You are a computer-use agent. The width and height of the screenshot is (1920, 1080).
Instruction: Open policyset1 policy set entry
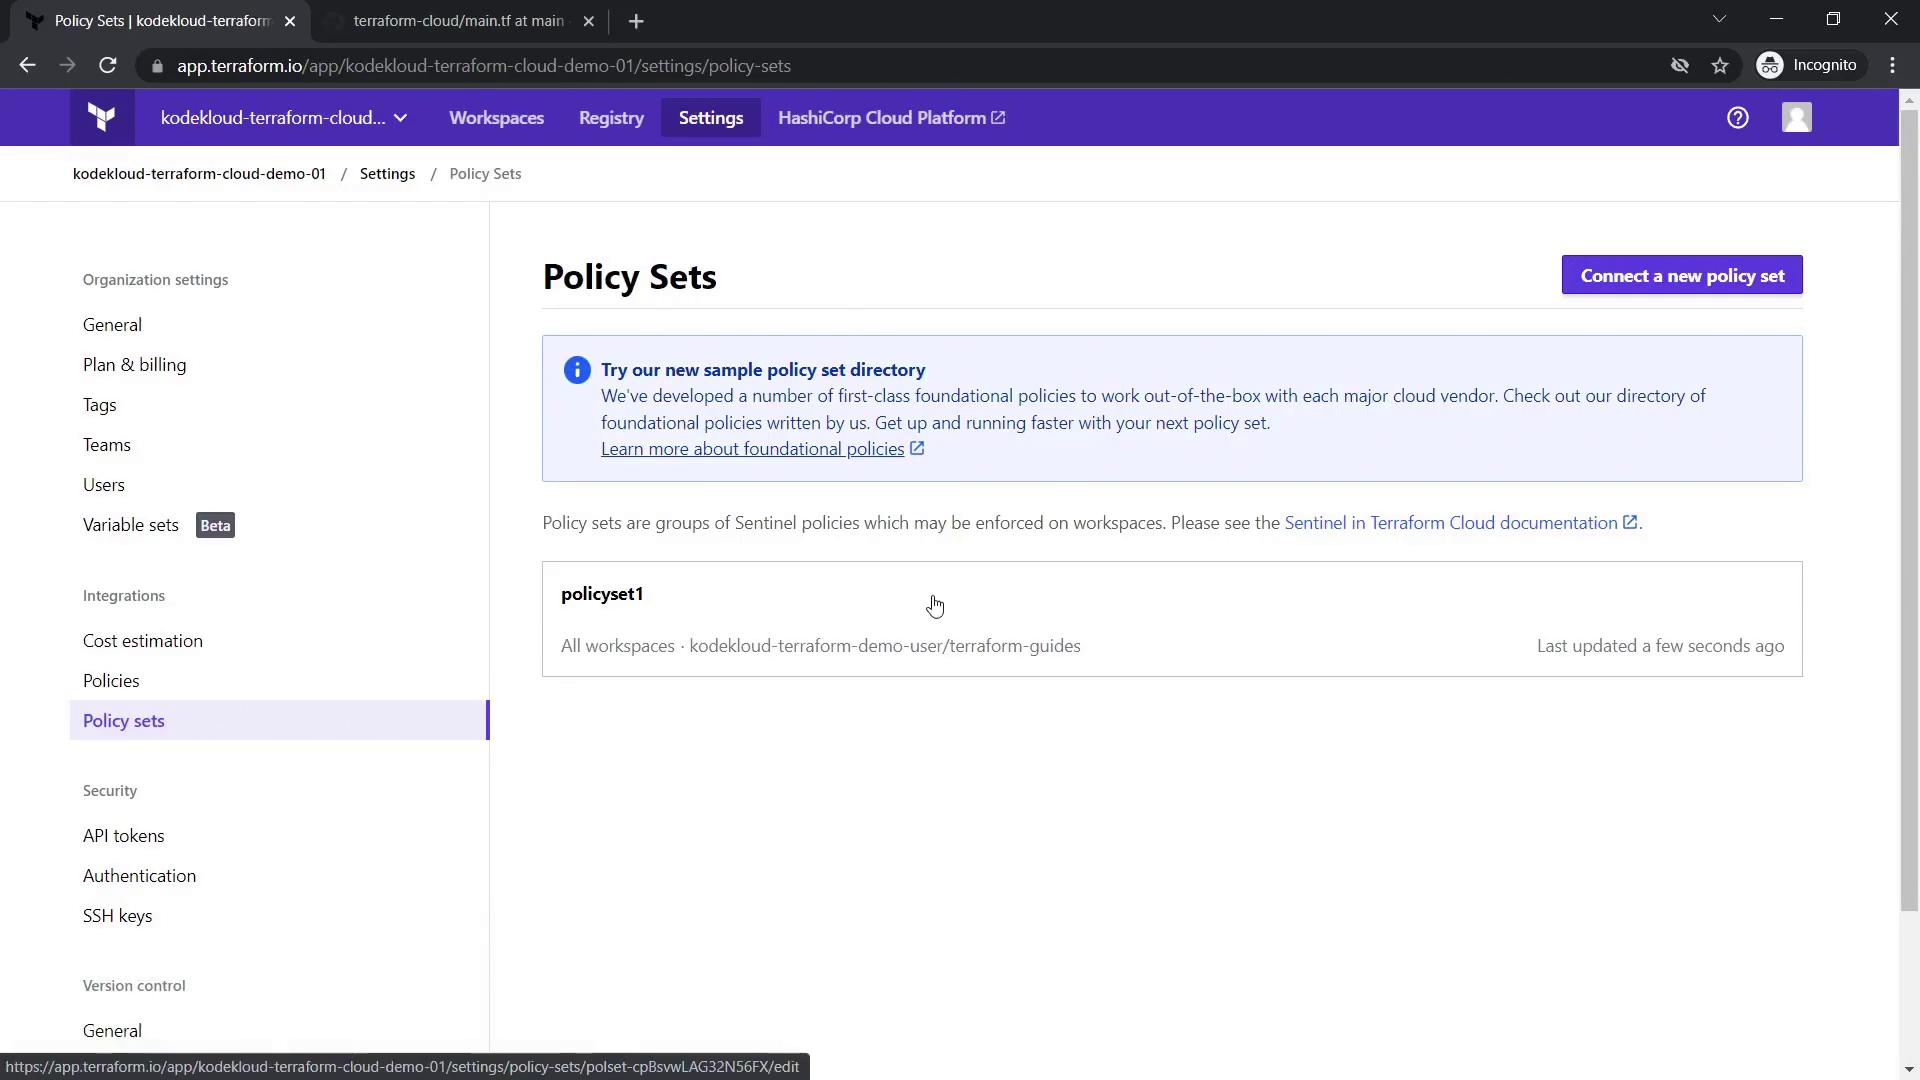point(602,594)
